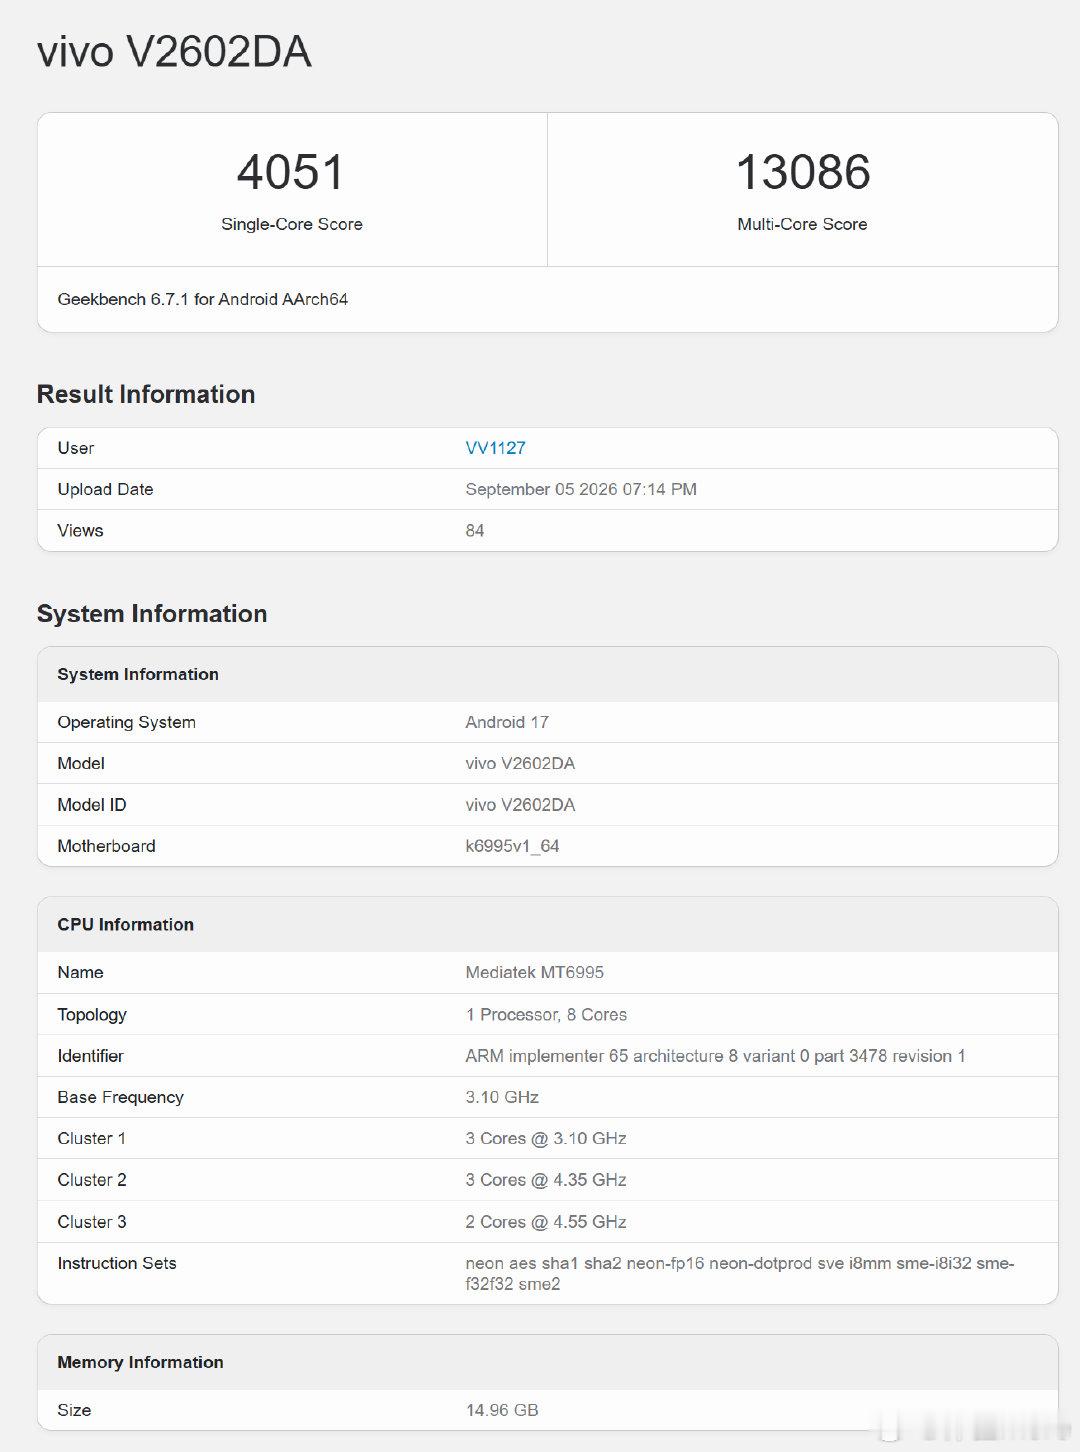
Task: Click the System Information section heading
Action: tap(152, 614)
